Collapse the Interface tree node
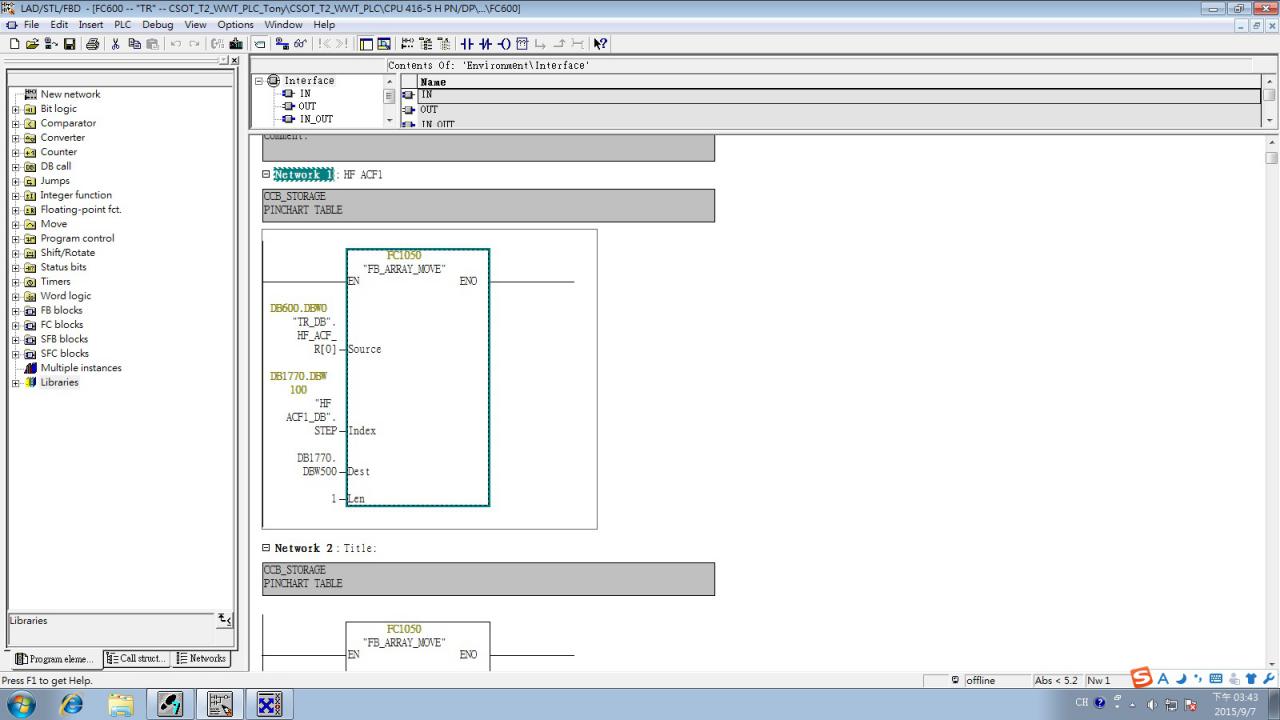 (x=259, y=81)
